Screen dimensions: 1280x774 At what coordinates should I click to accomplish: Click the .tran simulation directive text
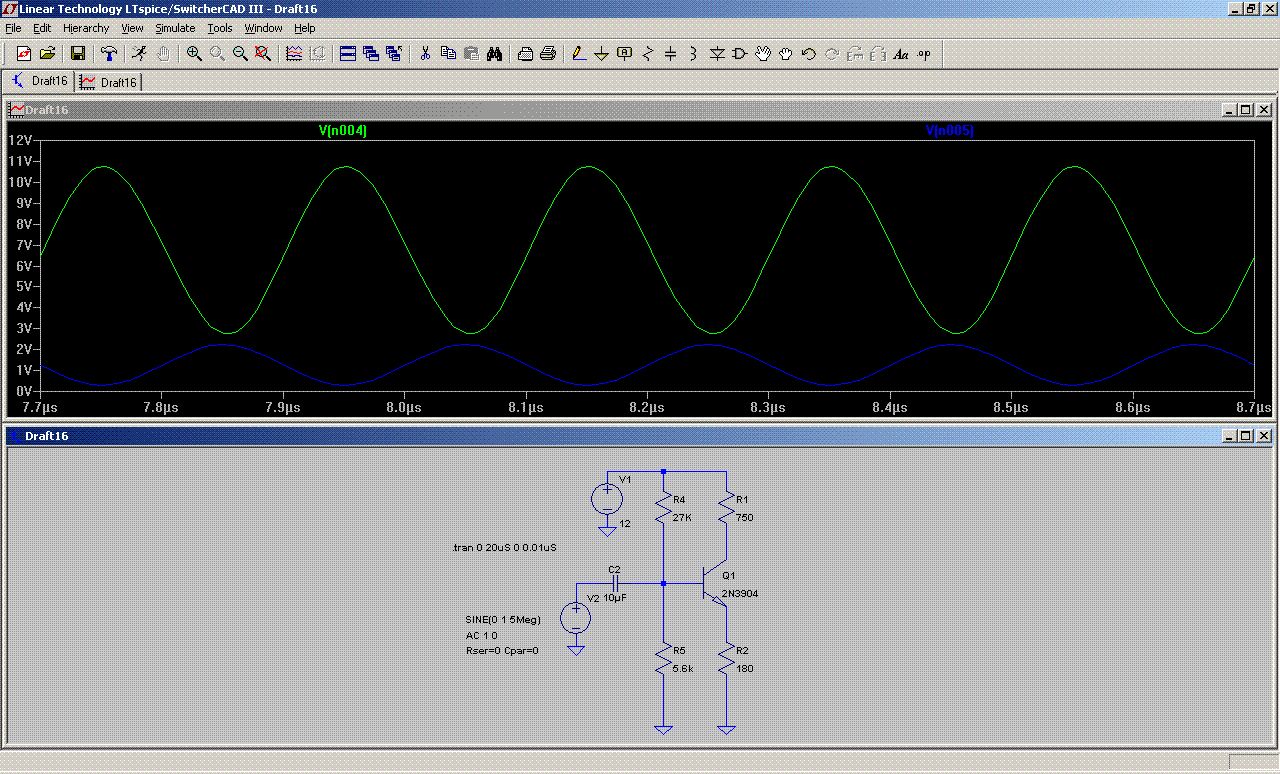tap(505, 548)
